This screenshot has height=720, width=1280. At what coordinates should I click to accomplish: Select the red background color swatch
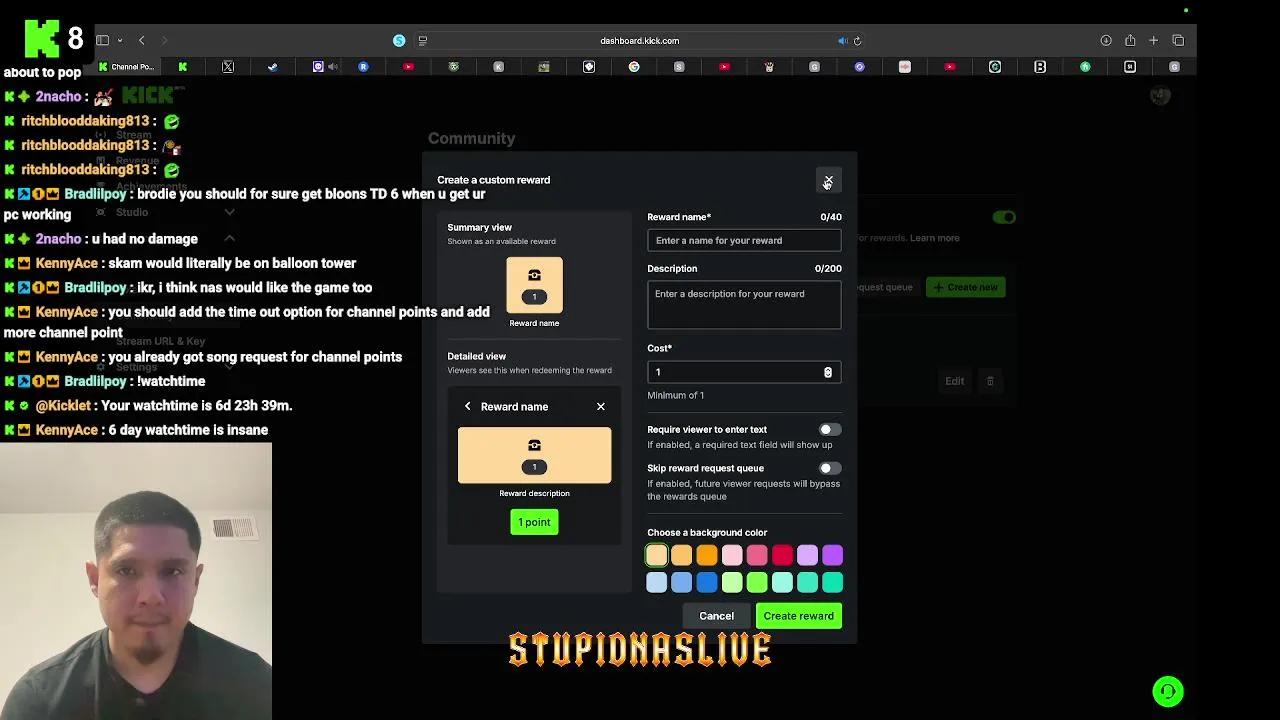pyautogui.click(x=782, y=555)
